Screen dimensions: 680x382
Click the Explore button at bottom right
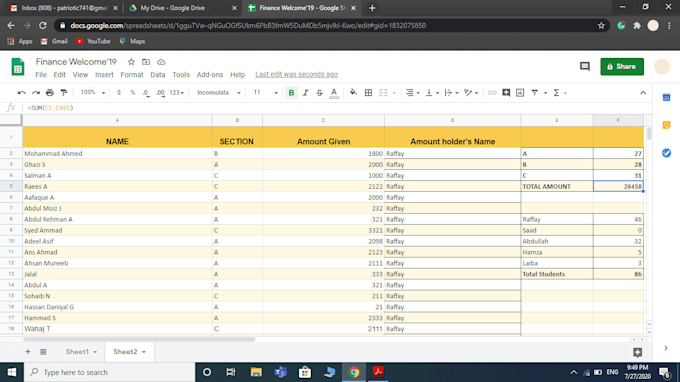tap(638, 352)
